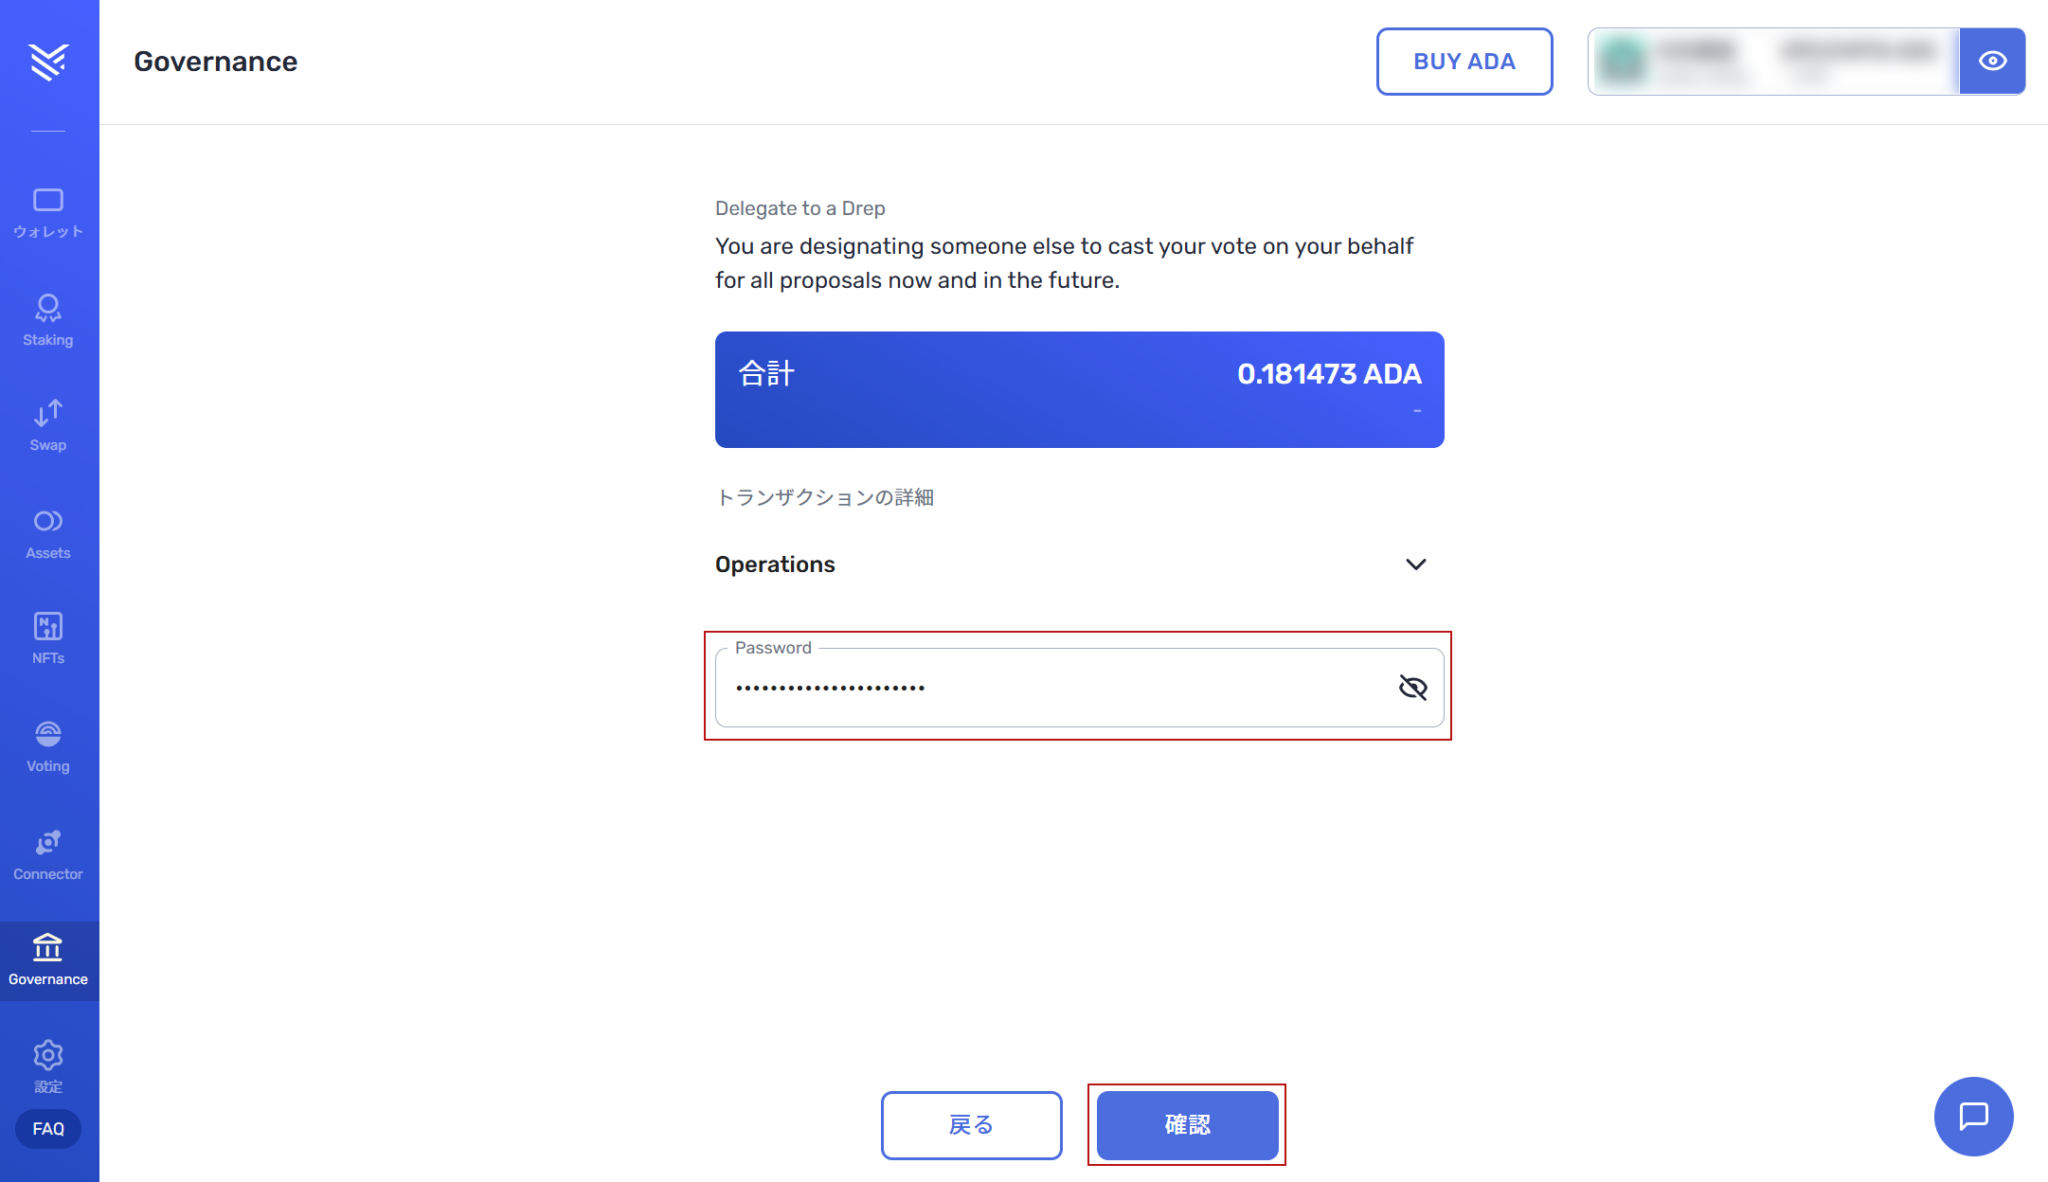Click 戻る to go back

(x=971, y=1125)
